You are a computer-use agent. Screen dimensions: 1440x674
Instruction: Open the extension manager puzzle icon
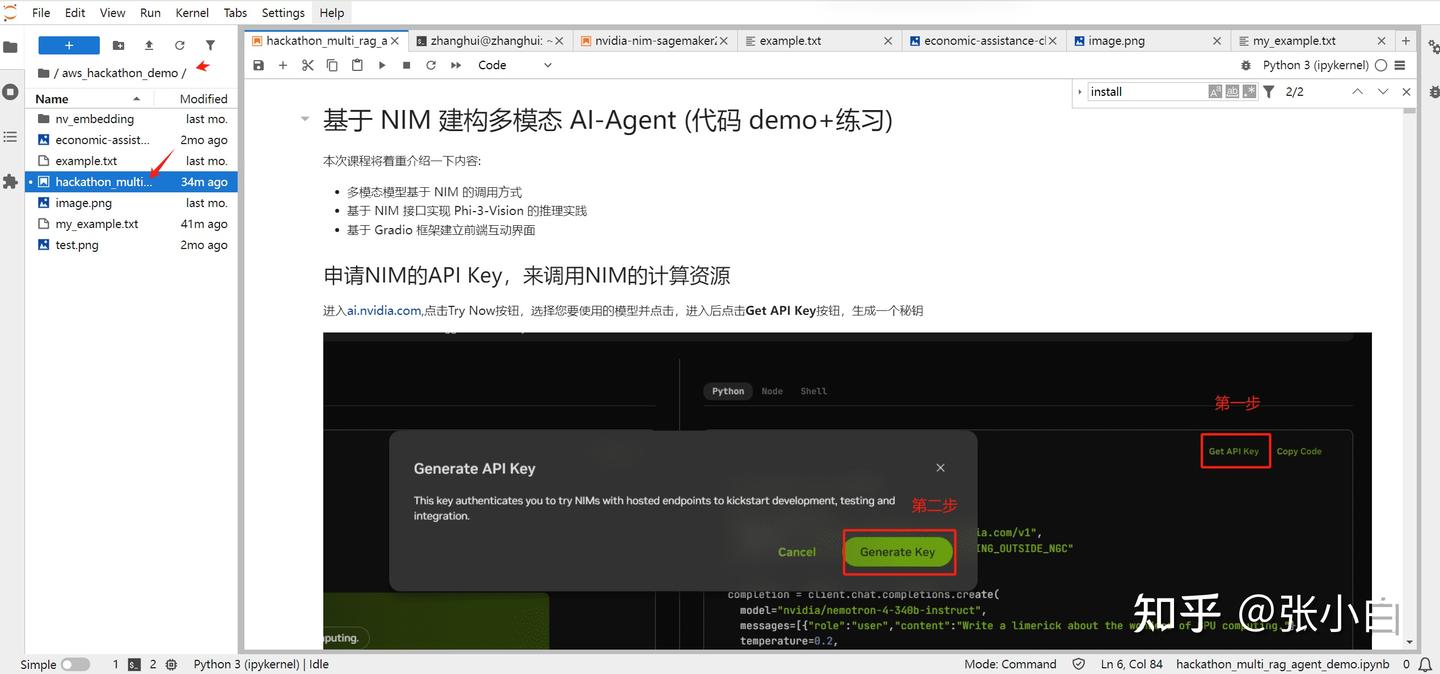coord(10,181)
